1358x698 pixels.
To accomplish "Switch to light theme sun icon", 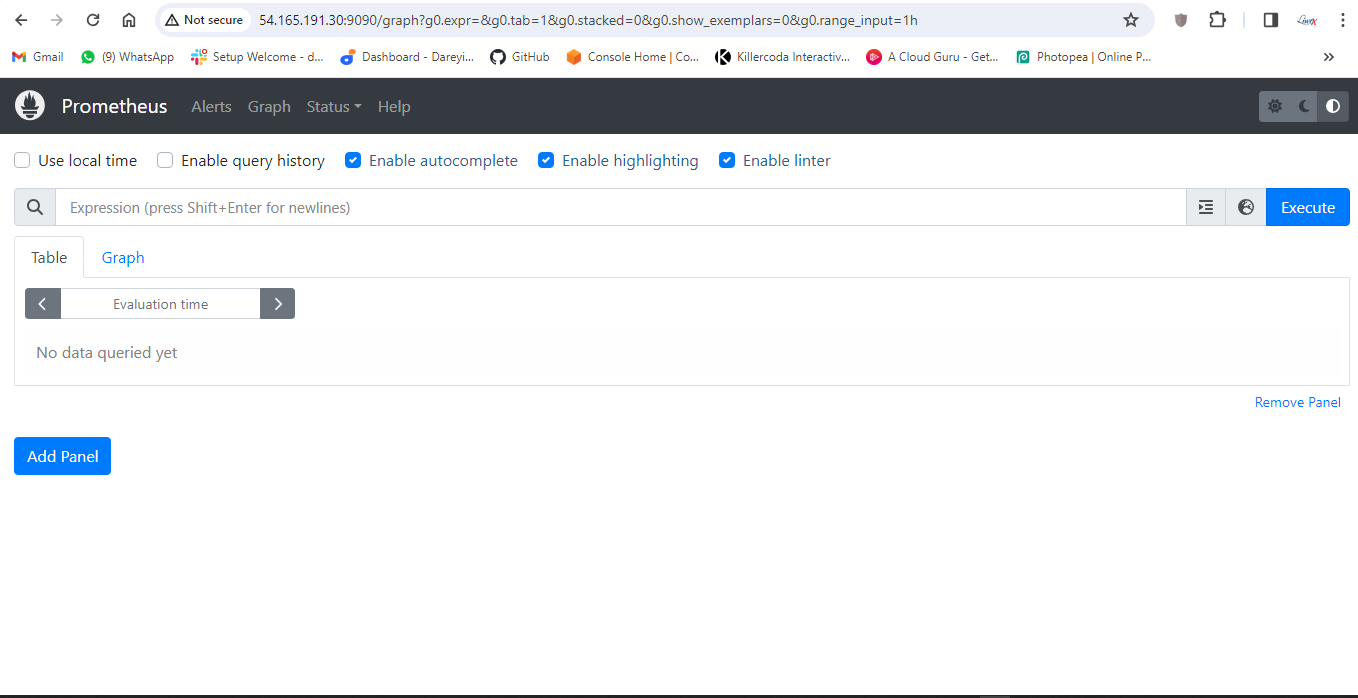I will pos(1274,106).
